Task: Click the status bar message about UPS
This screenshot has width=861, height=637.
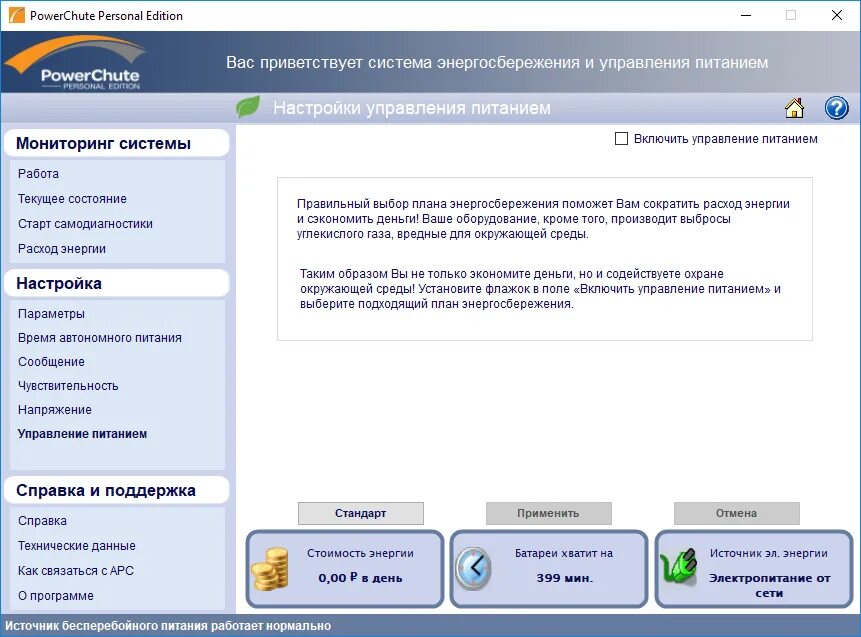Action: (x=168, y=626)
